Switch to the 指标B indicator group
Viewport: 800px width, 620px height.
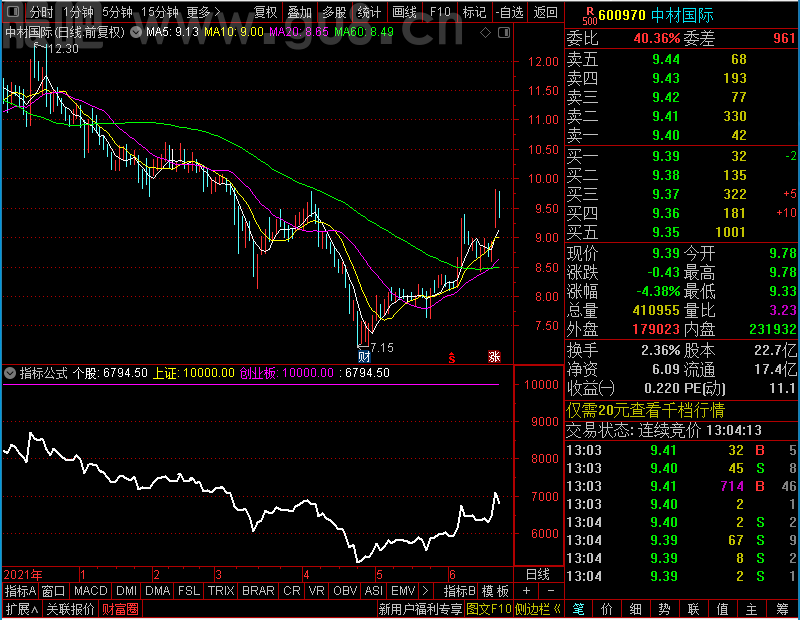pyautogui.click(x=460, y=591)
